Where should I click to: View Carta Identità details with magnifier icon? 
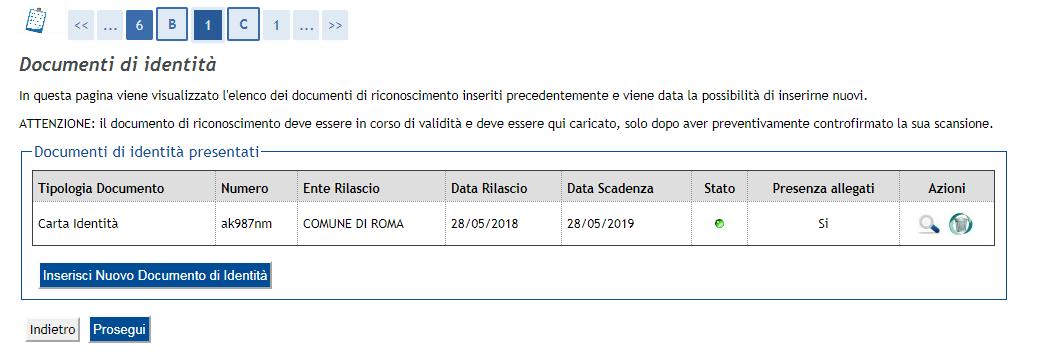[929, 224]
